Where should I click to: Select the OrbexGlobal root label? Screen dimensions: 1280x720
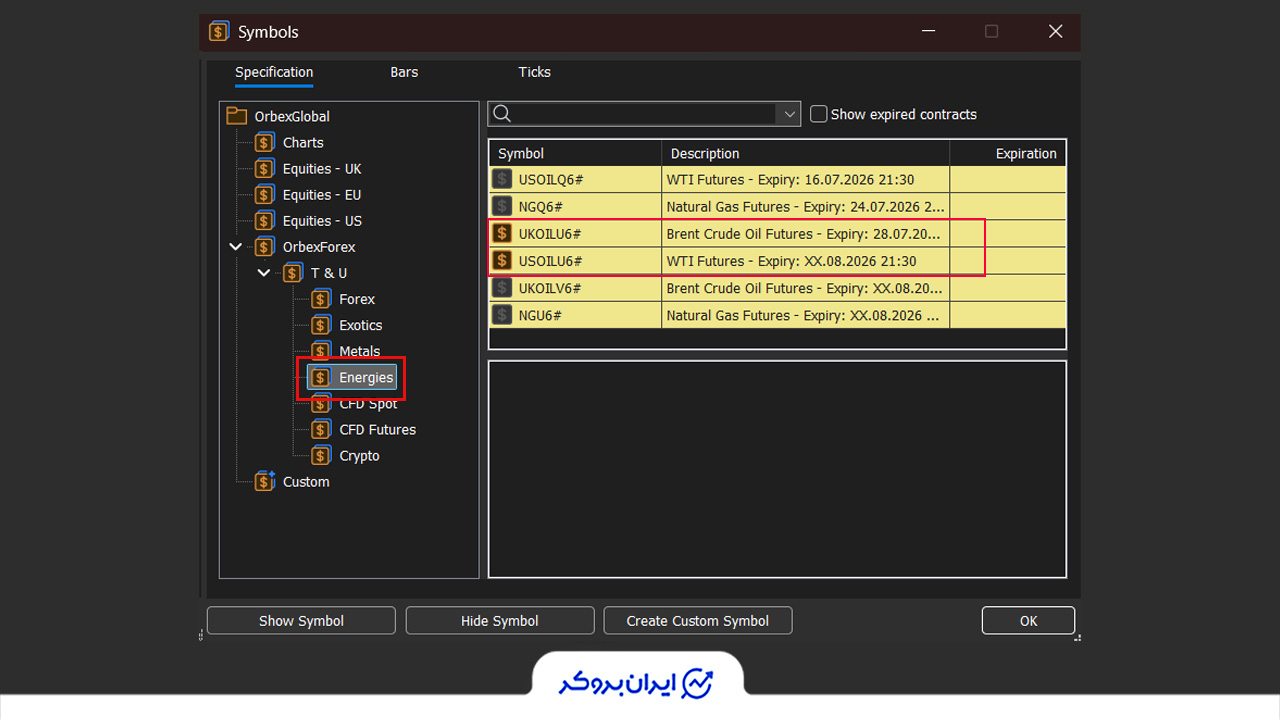click(292, 116)
